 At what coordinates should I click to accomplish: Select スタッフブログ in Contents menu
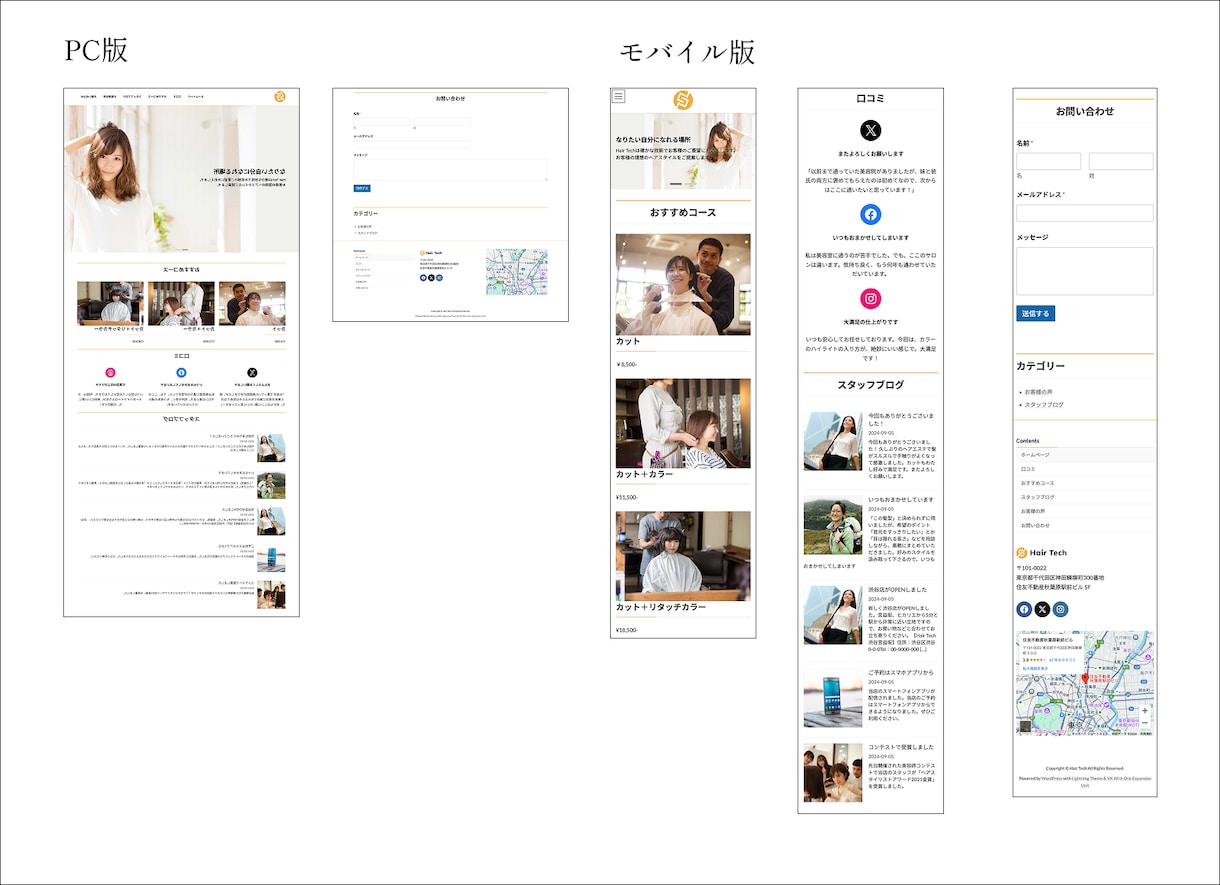[1085, 497]
